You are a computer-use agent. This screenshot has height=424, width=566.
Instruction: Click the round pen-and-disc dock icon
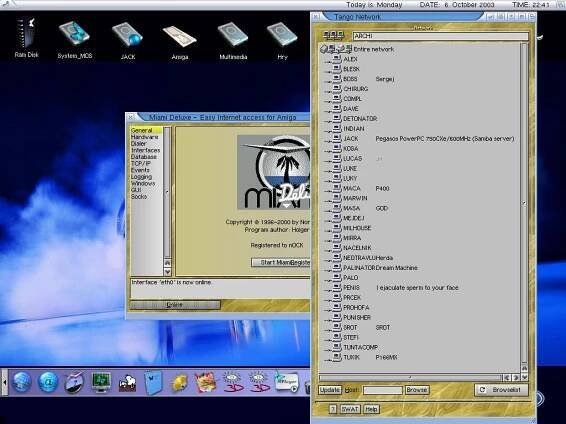74,383
